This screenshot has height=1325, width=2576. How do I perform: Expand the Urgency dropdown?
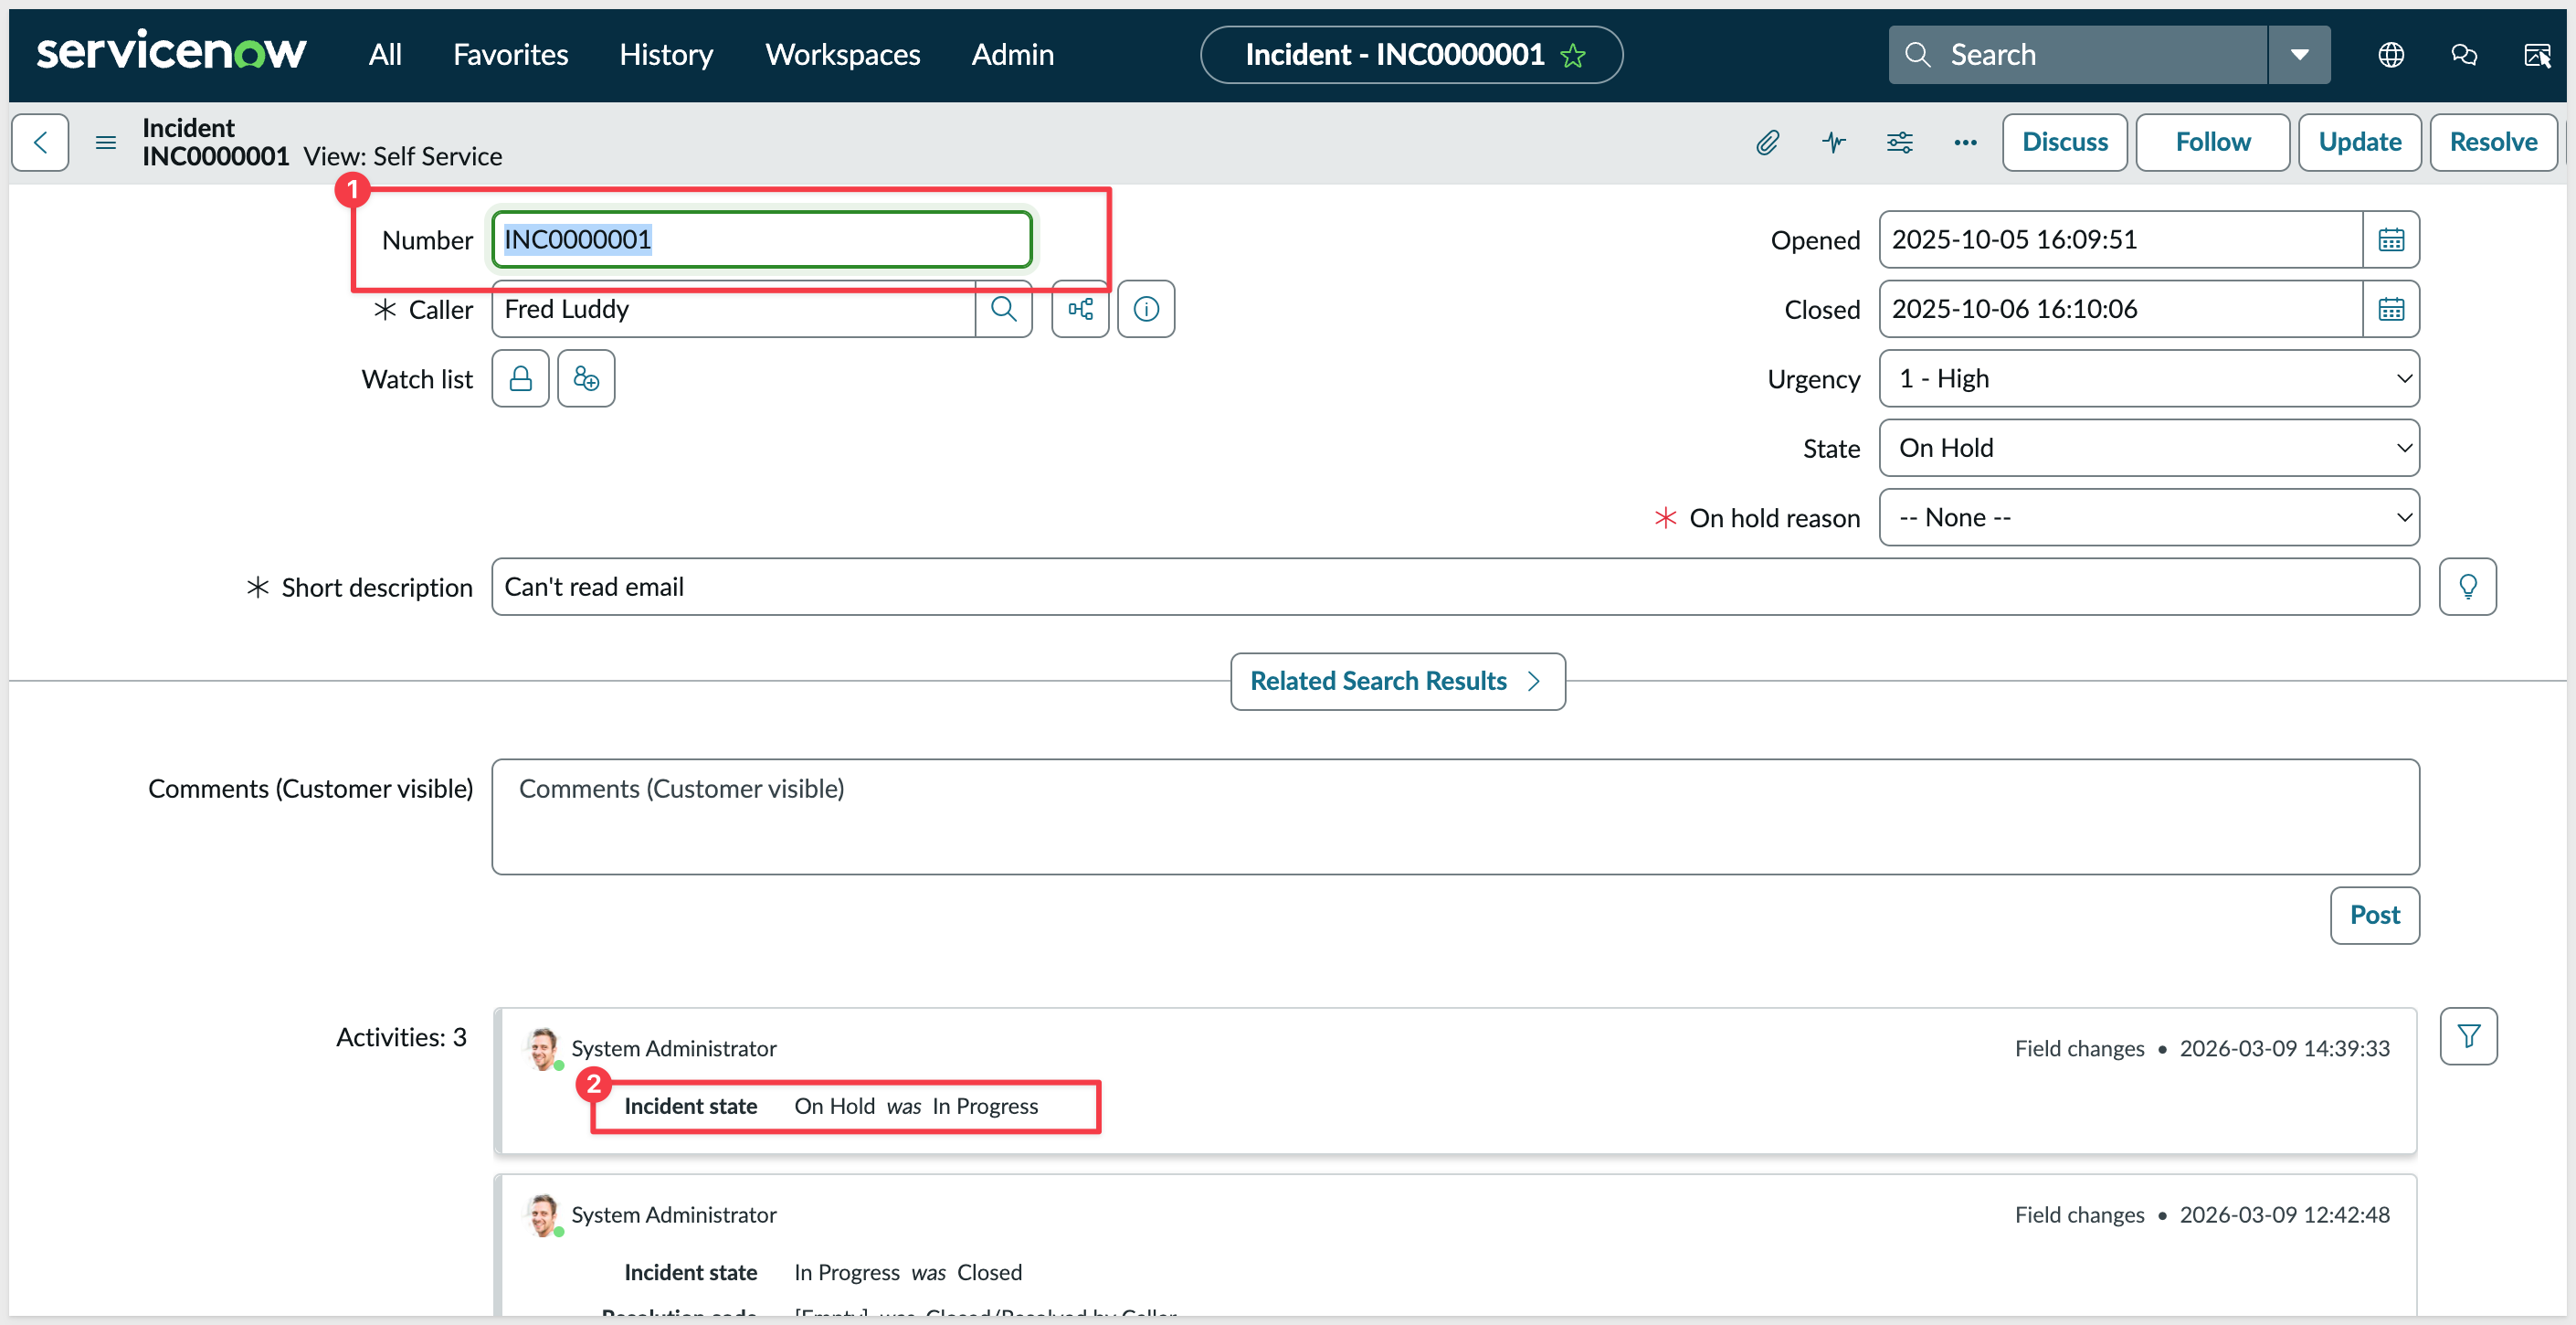pyautogui.click(x=2148, y=379)
